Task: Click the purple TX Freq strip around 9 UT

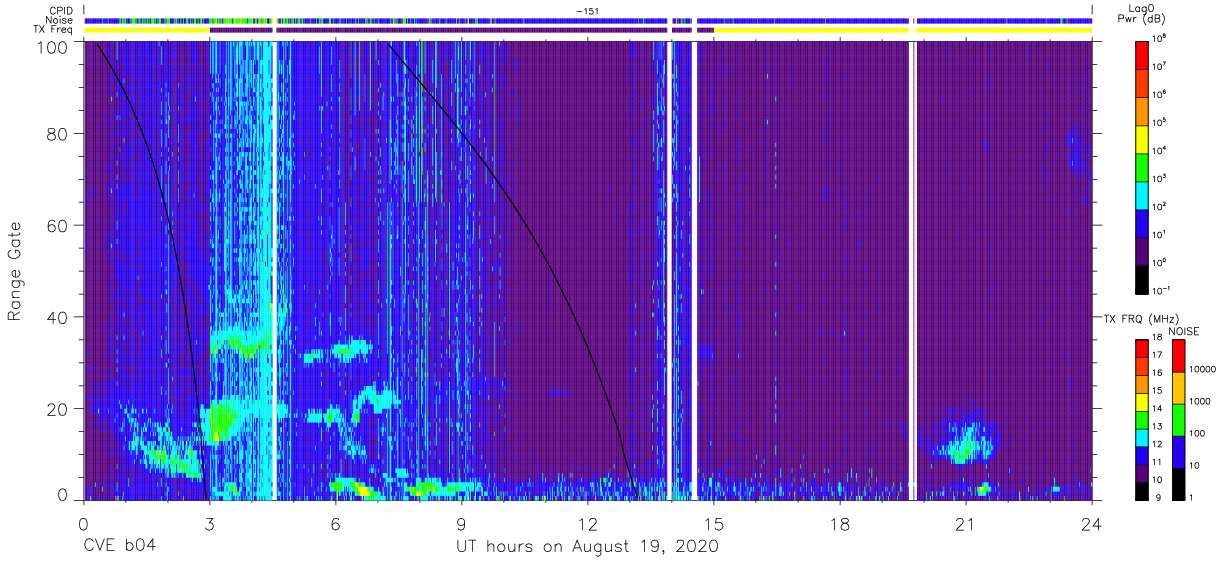Action: coord(471,30)
